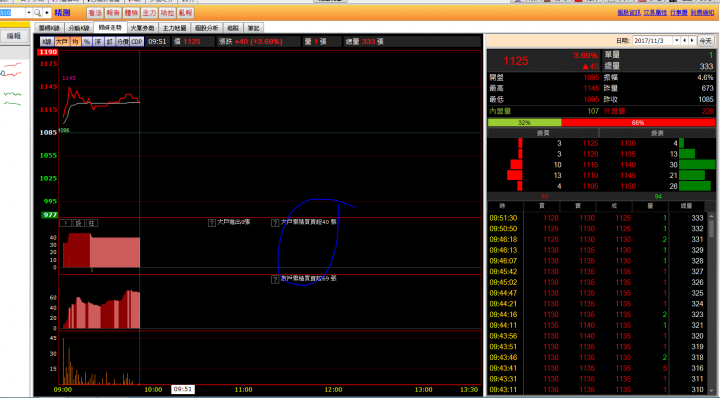Click bid price 1105 in order book
Viewport: 720px width, 398px height.
point(591,186)
